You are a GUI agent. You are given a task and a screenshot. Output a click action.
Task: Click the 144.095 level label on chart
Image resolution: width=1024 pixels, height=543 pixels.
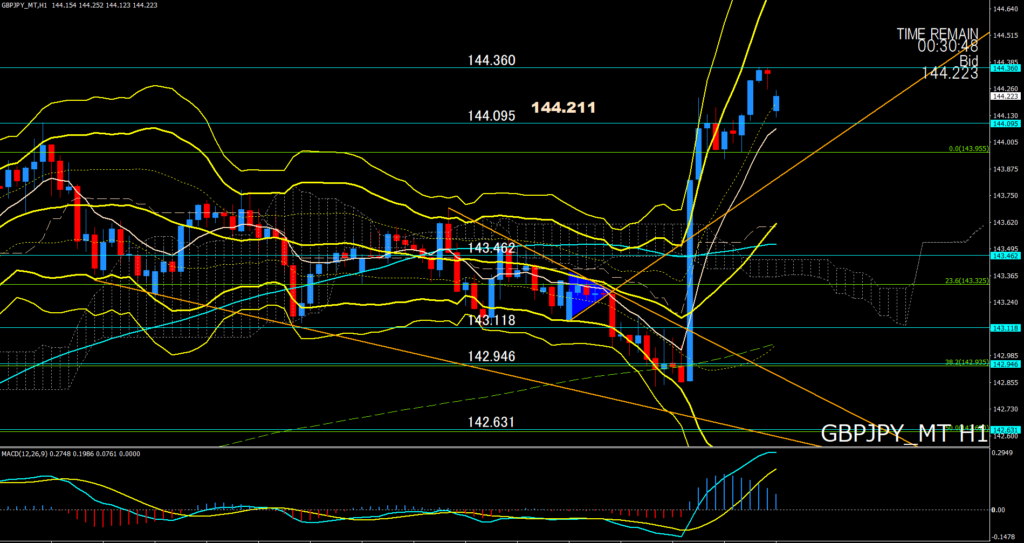[492, 116]
